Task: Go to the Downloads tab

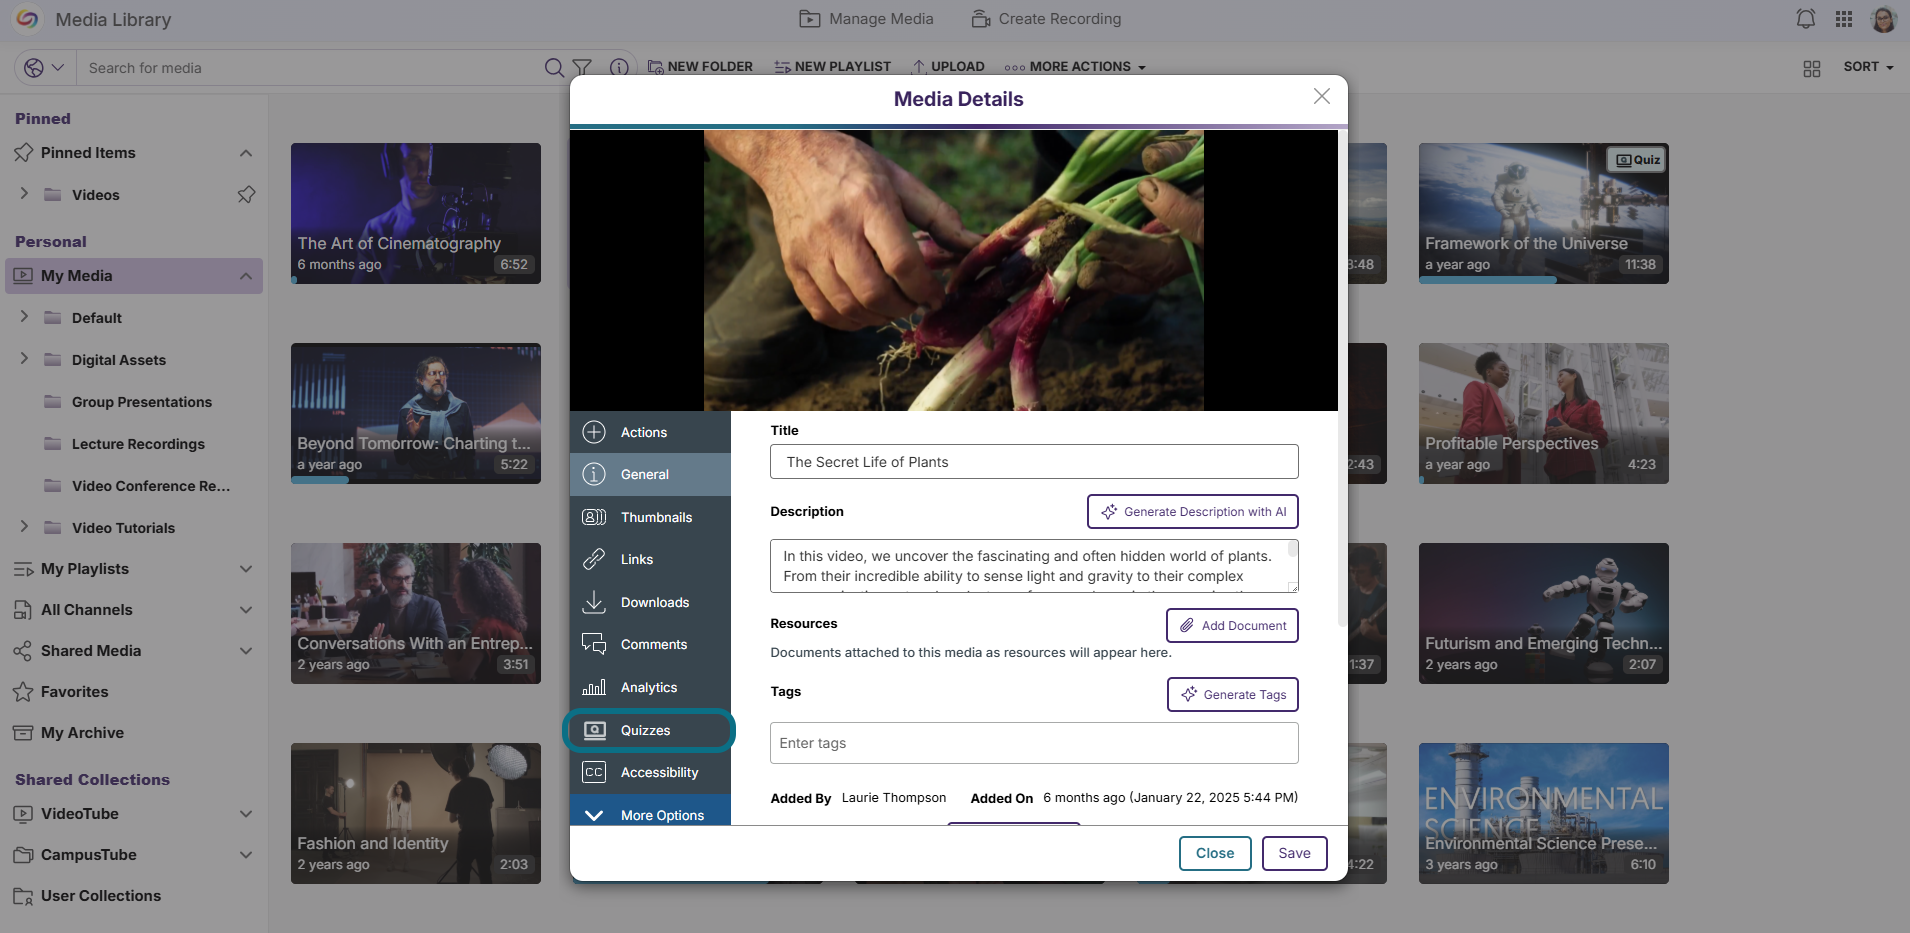Action: point(650,602)
